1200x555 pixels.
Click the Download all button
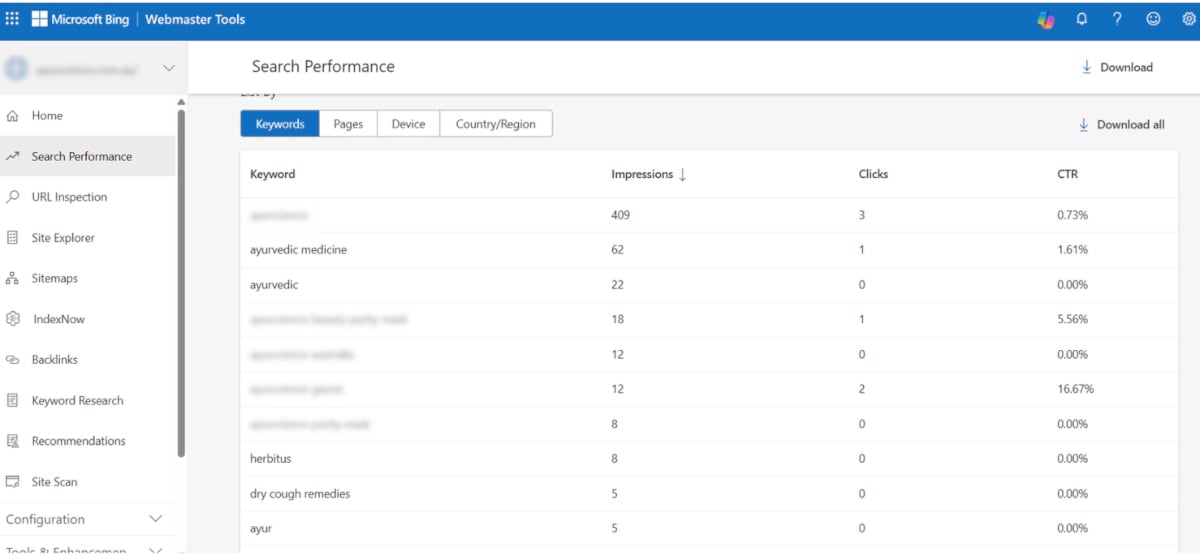tap(1121, 125)
